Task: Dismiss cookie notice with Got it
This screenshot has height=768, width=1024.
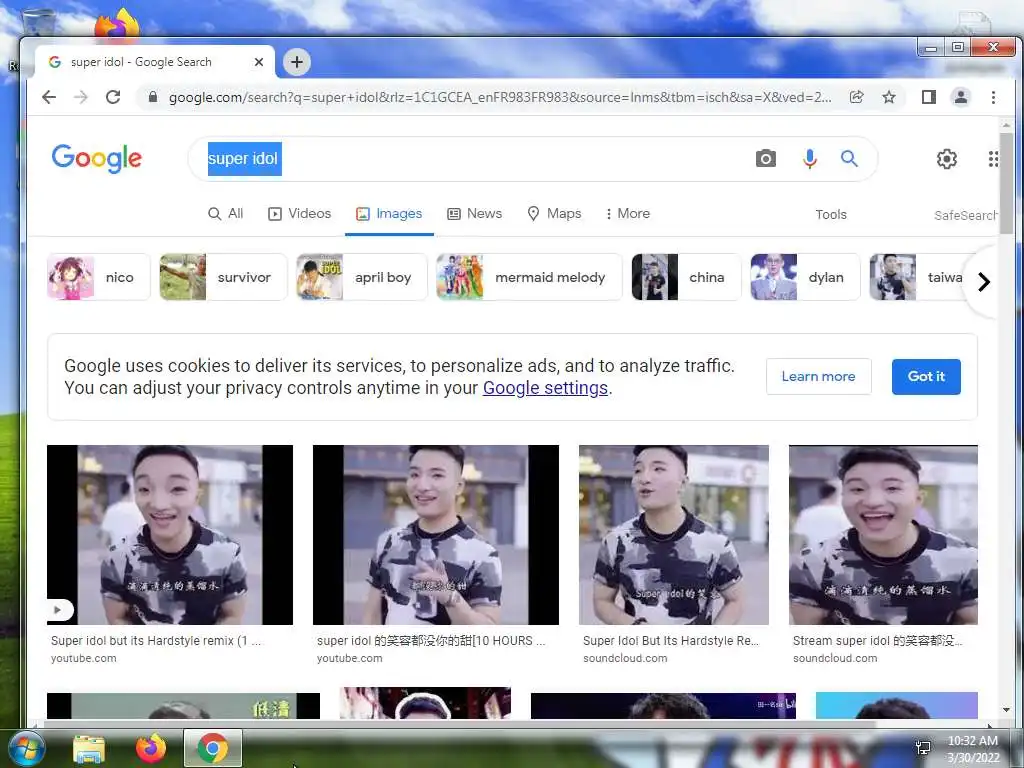Action: pos(926,376)
